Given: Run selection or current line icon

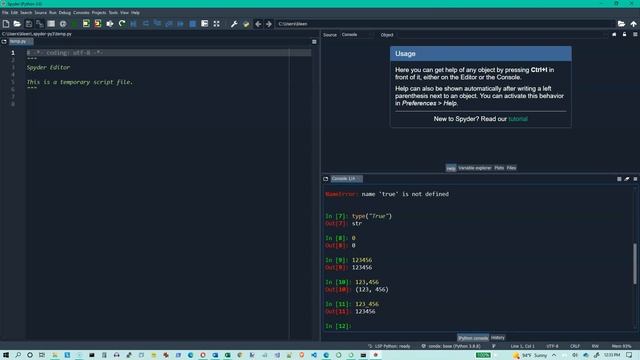Looking at the screenshot, I should click(x=110, y=24).
